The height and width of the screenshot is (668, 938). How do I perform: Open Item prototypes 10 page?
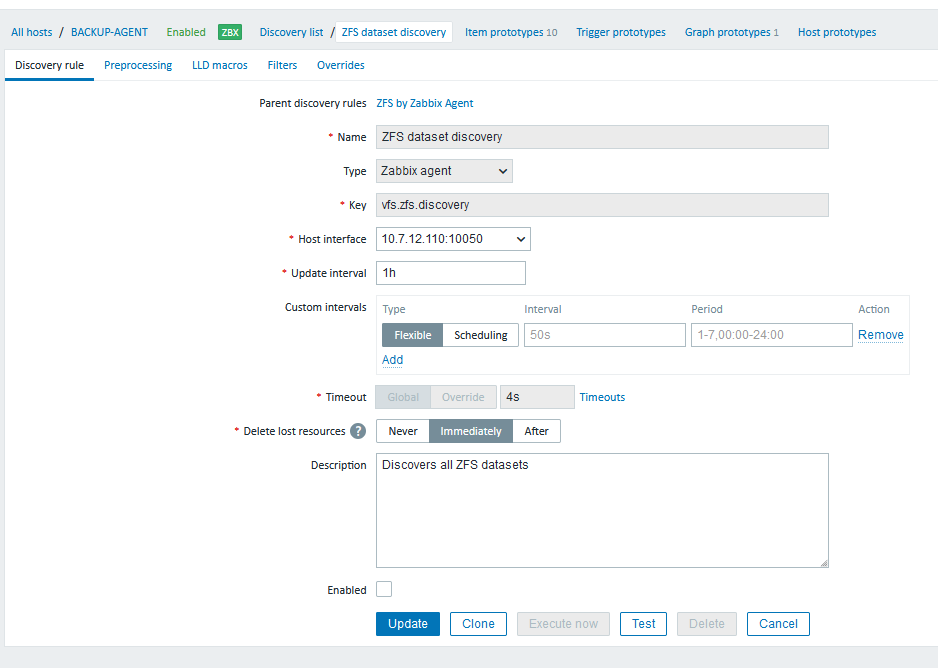coord(511,32)
